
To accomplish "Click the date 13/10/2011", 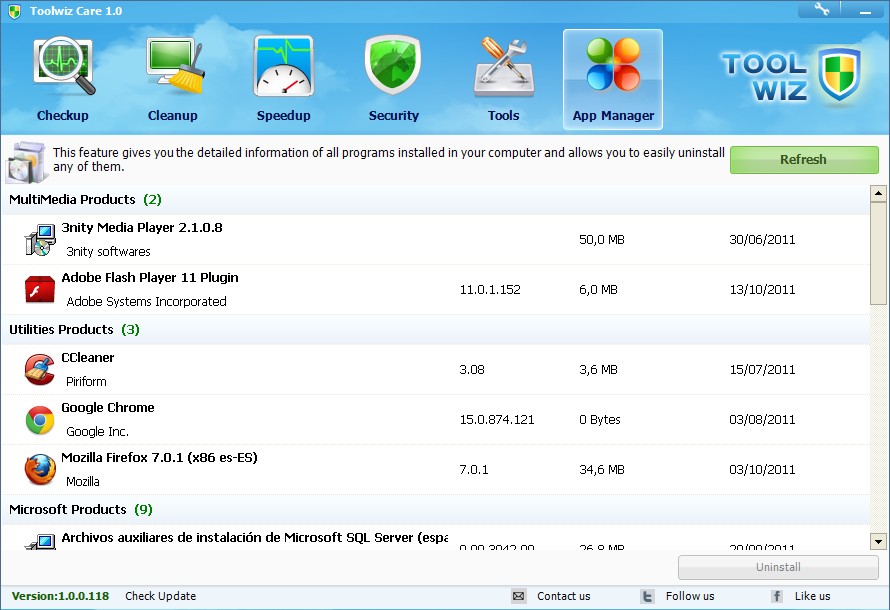I will point(762,289).
